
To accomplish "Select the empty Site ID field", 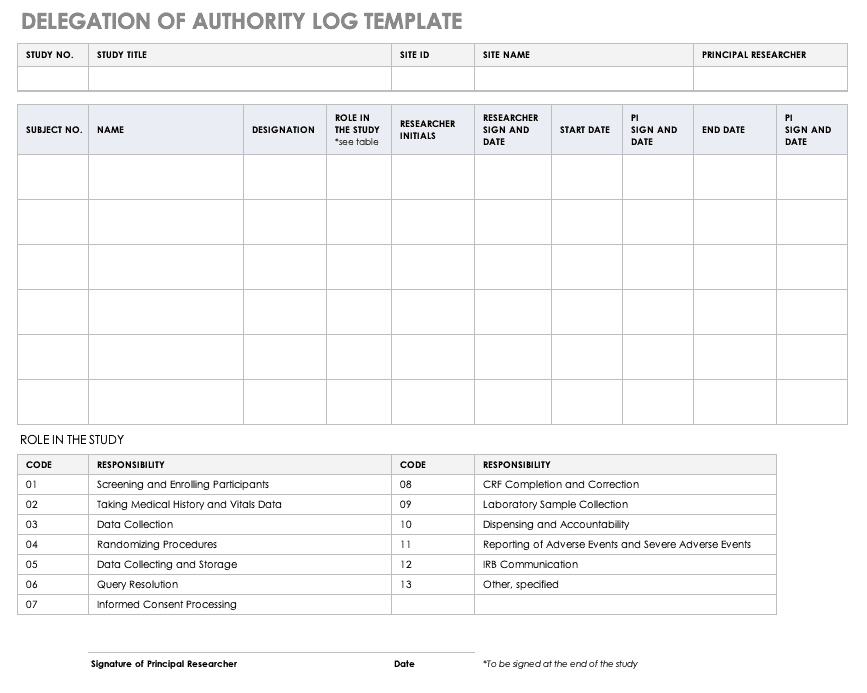I will coord(432,79).
